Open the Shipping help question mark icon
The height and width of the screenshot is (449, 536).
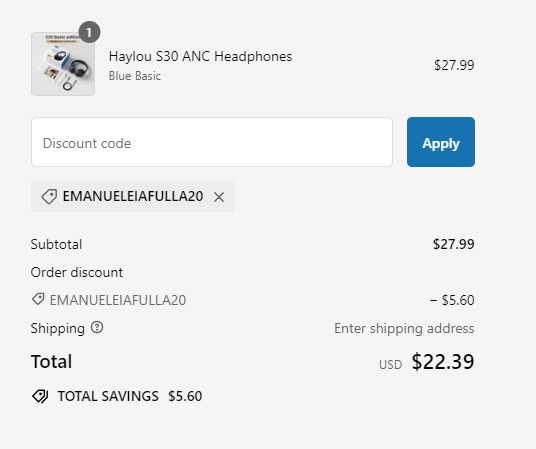click(x=97, y=328)
